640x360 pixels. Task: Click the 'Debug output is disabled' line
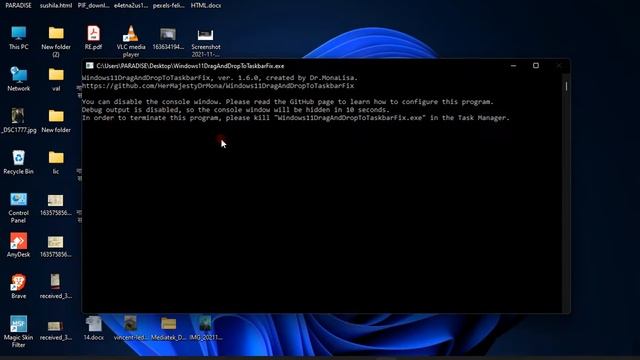pos(236,110)
